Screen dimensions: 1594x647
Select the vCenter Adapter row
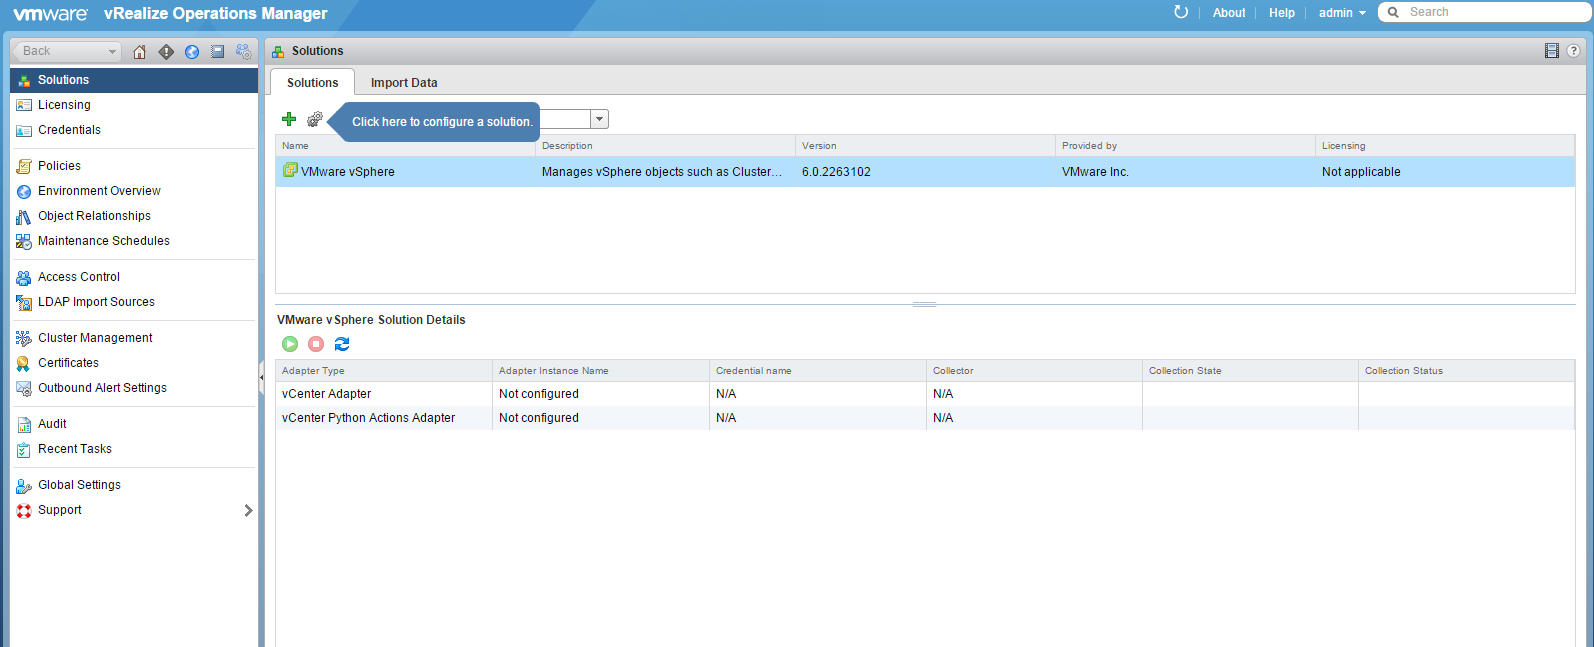click(x=925, y=394)
